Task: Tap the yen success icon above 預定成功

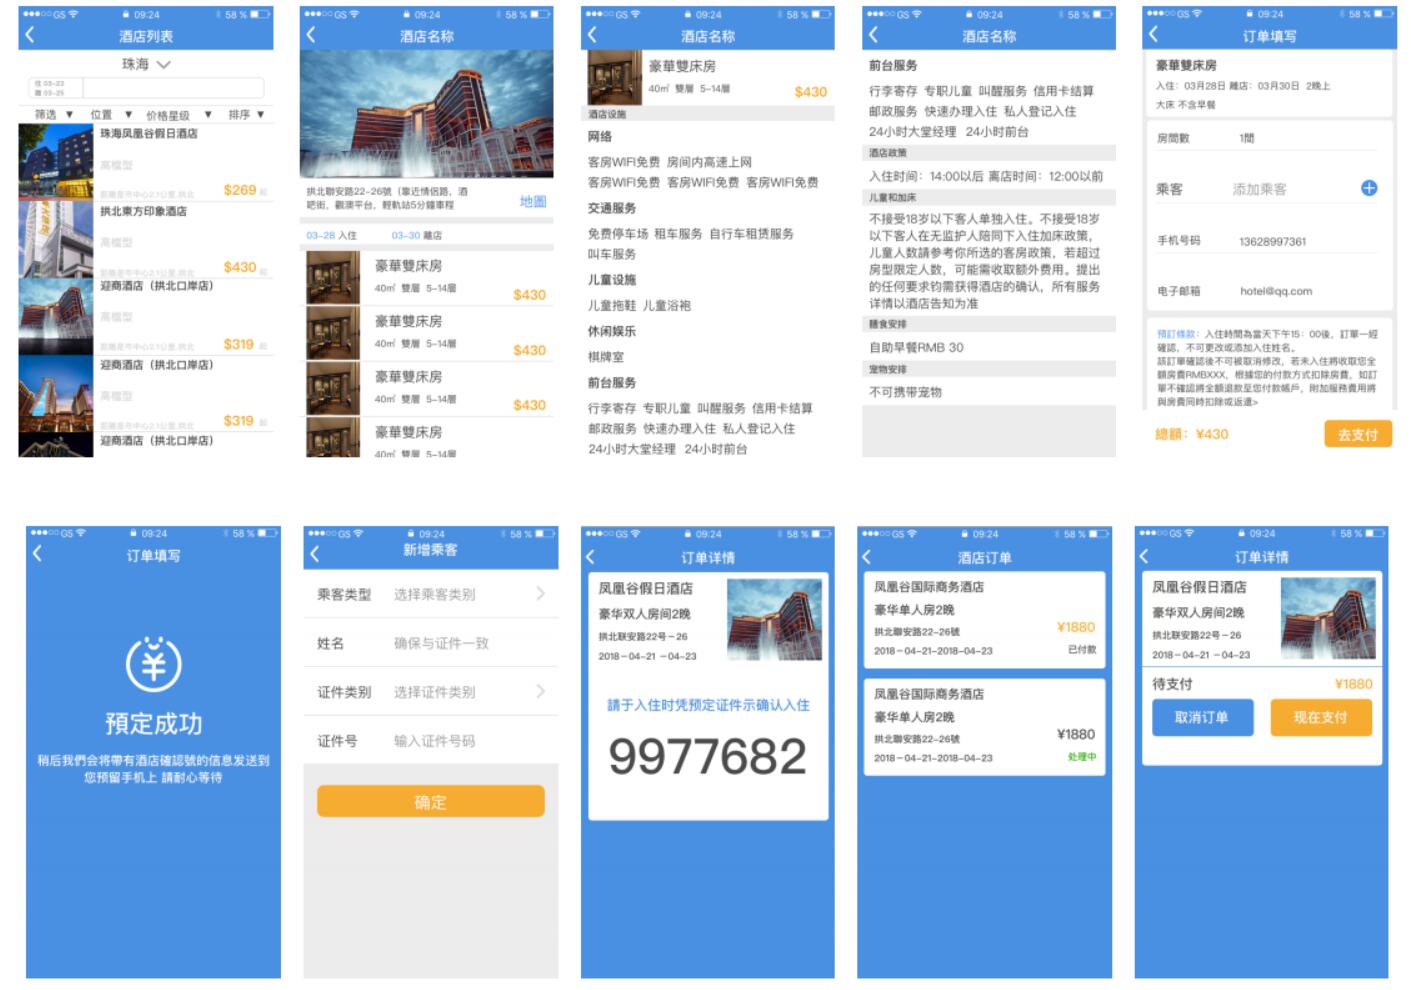Action: [x=153, y=663]
